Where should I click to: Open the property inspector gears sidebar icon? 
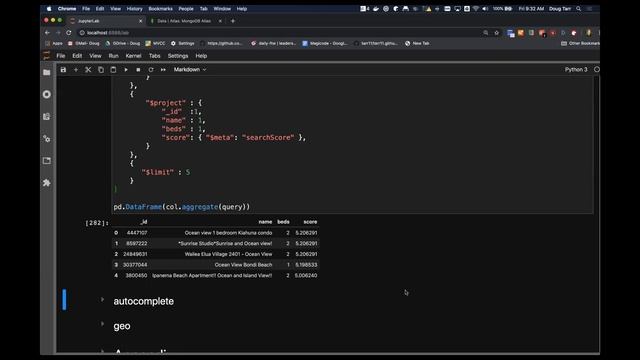tap(47, 139)
